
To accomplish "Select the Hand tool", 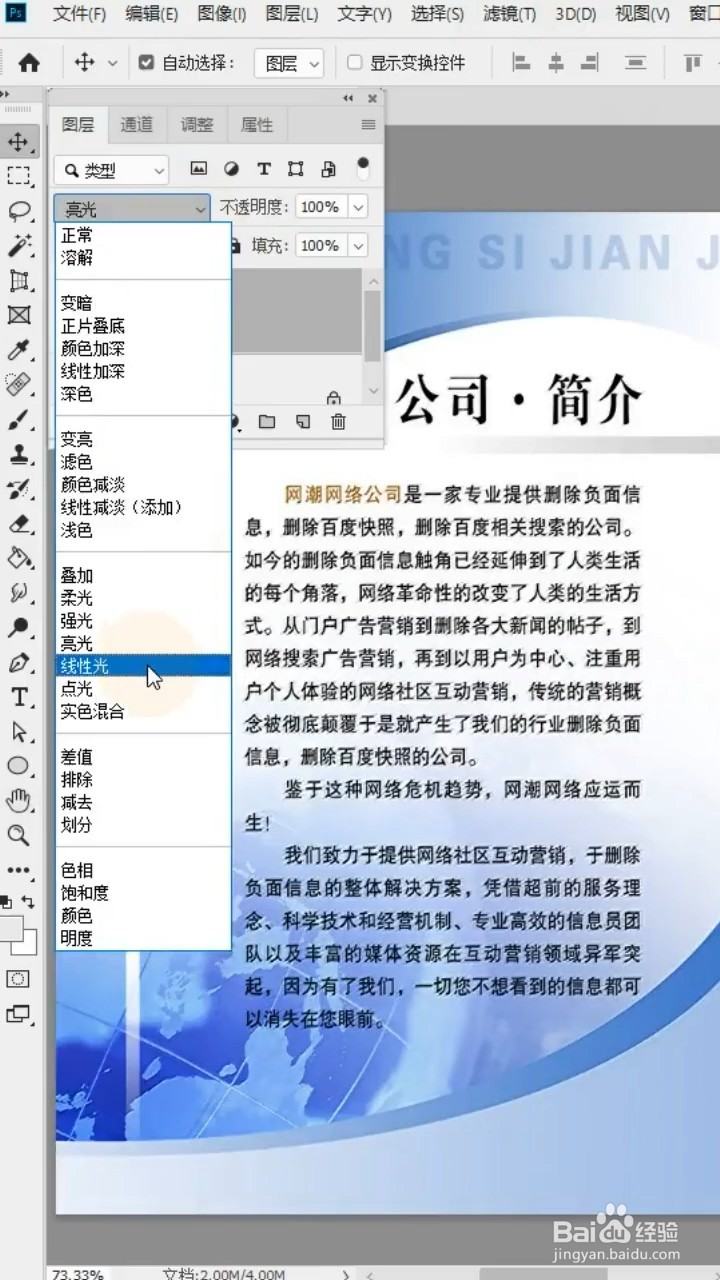I will click(x=18, y=800).
